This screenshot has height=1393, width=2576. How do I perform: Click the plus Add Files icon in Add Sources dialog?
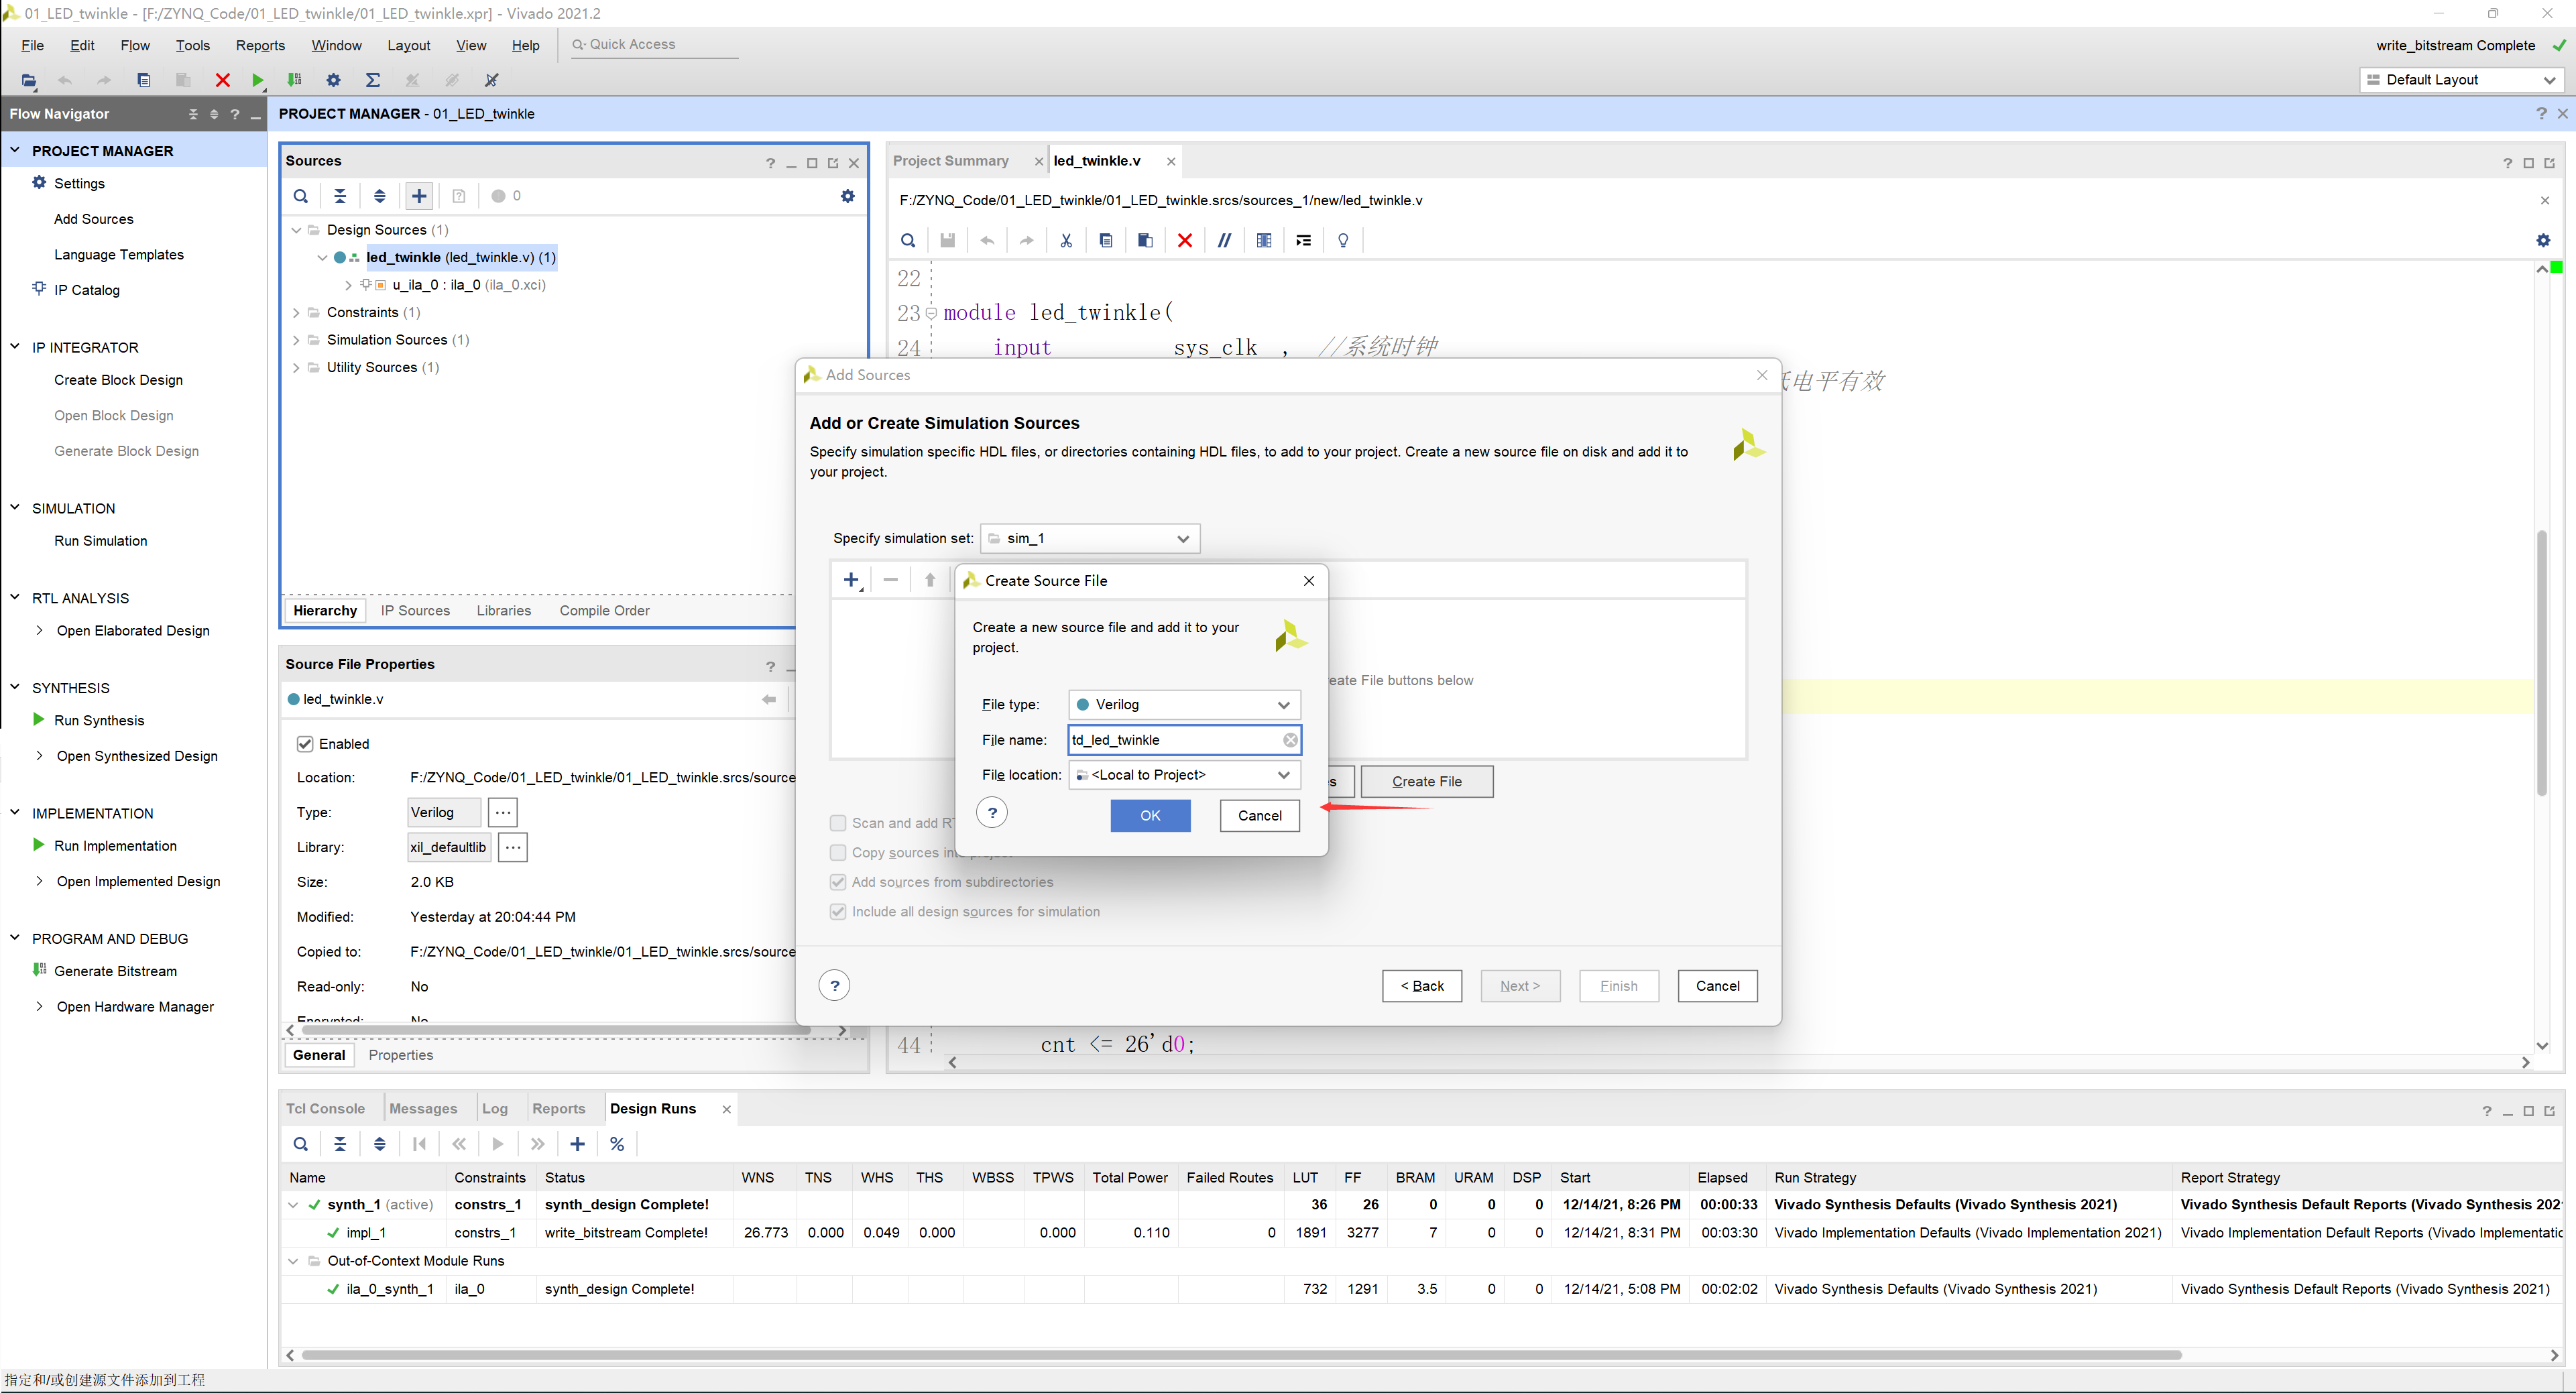pyautogui.click(x=851, y=580)
